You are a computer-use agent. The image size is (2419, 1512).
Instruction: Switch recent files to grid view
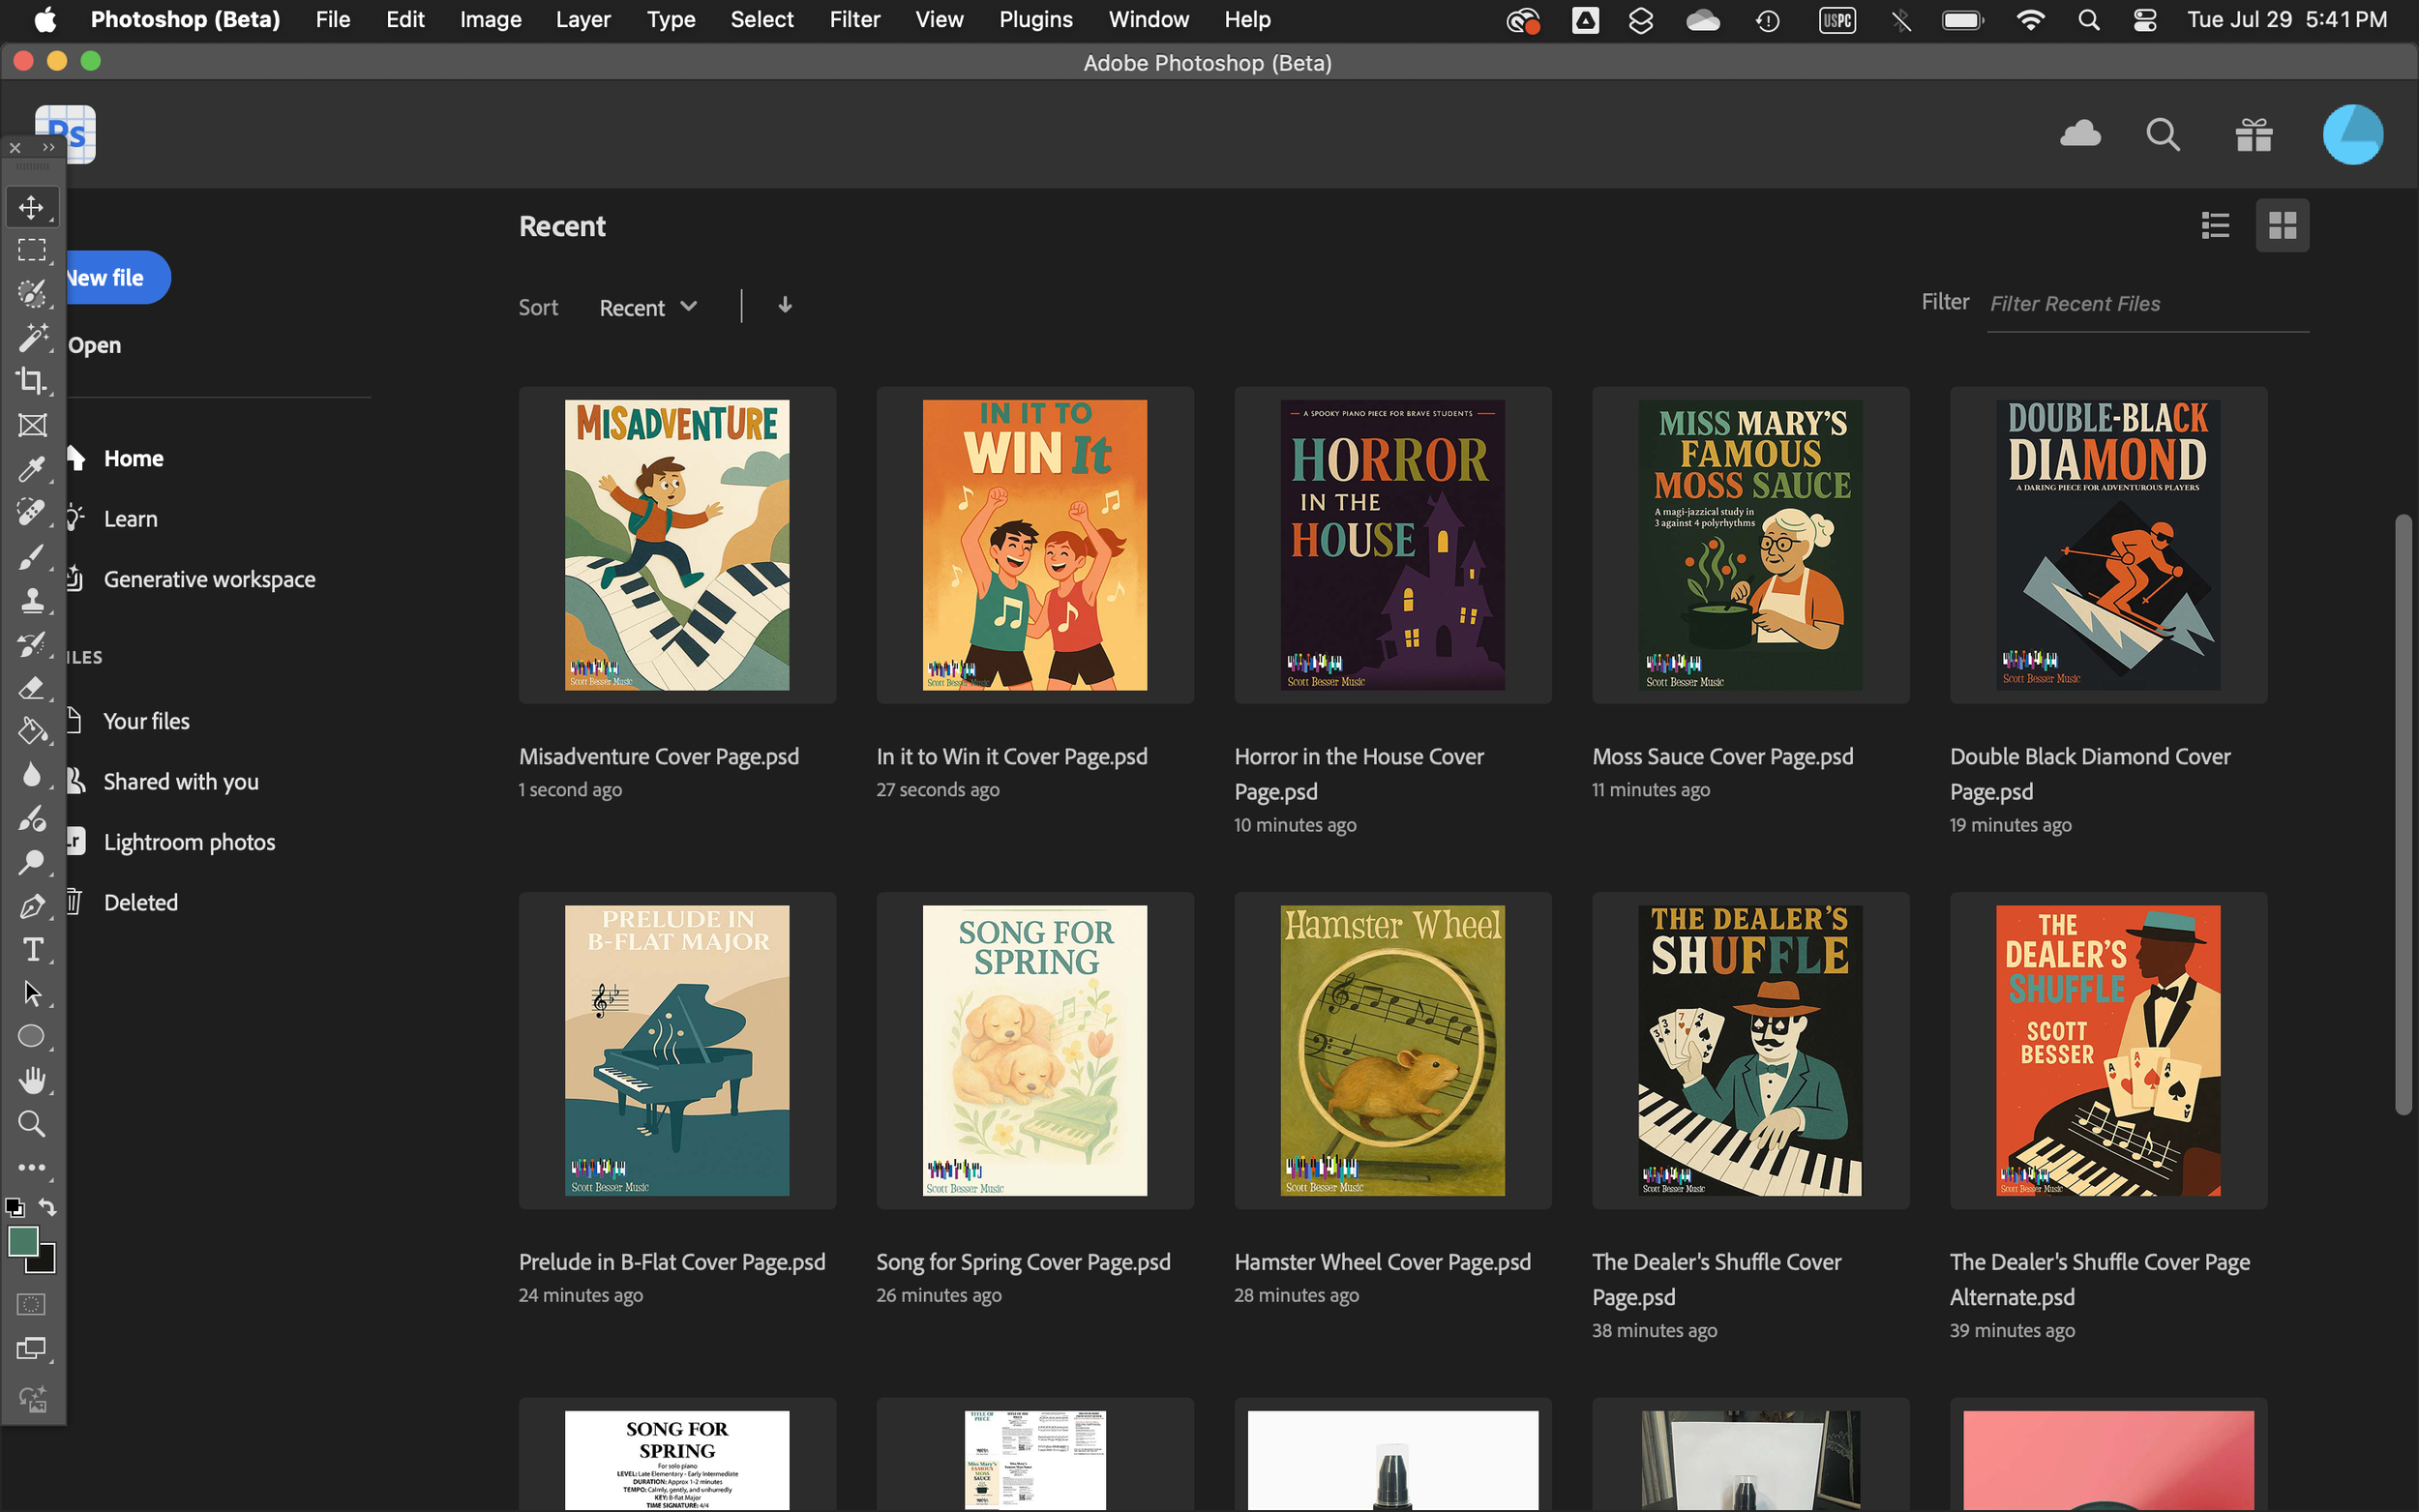pos(2282,225)
